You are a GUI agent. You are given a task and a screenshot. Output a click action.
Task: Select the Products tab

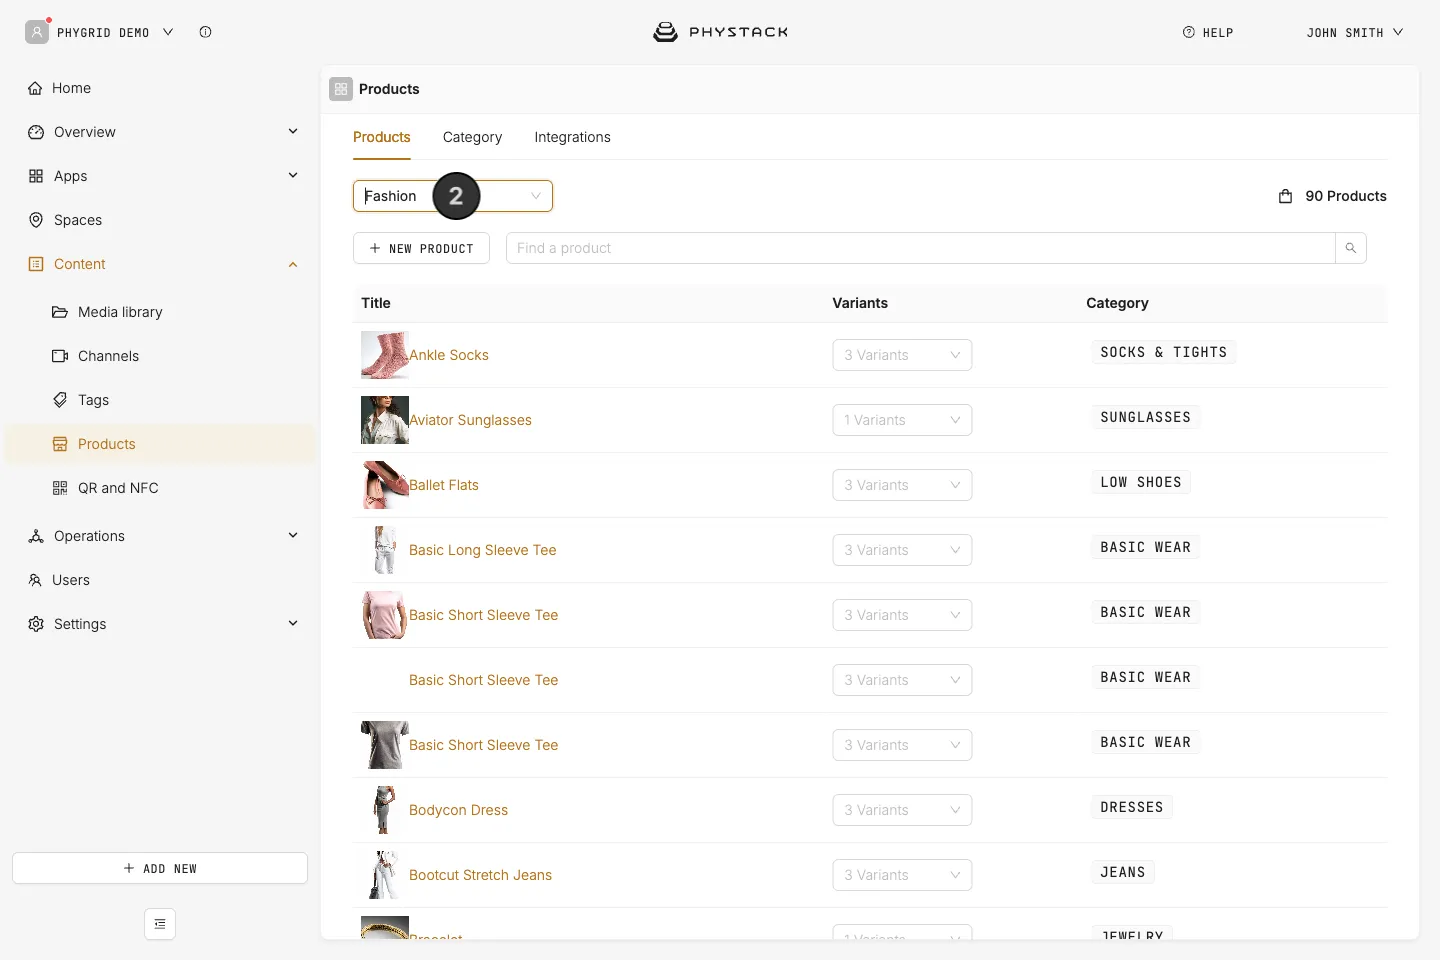[382, 137]
